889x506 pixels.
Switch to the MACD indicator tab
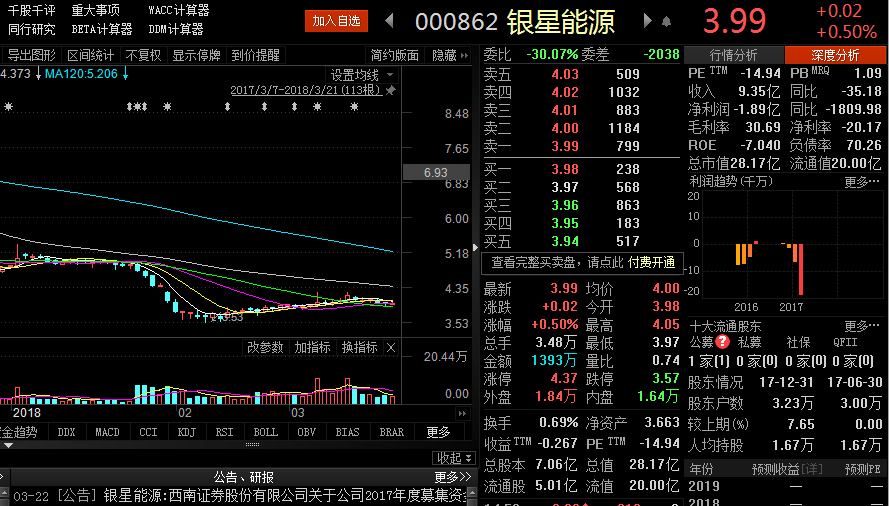point(107,432)
